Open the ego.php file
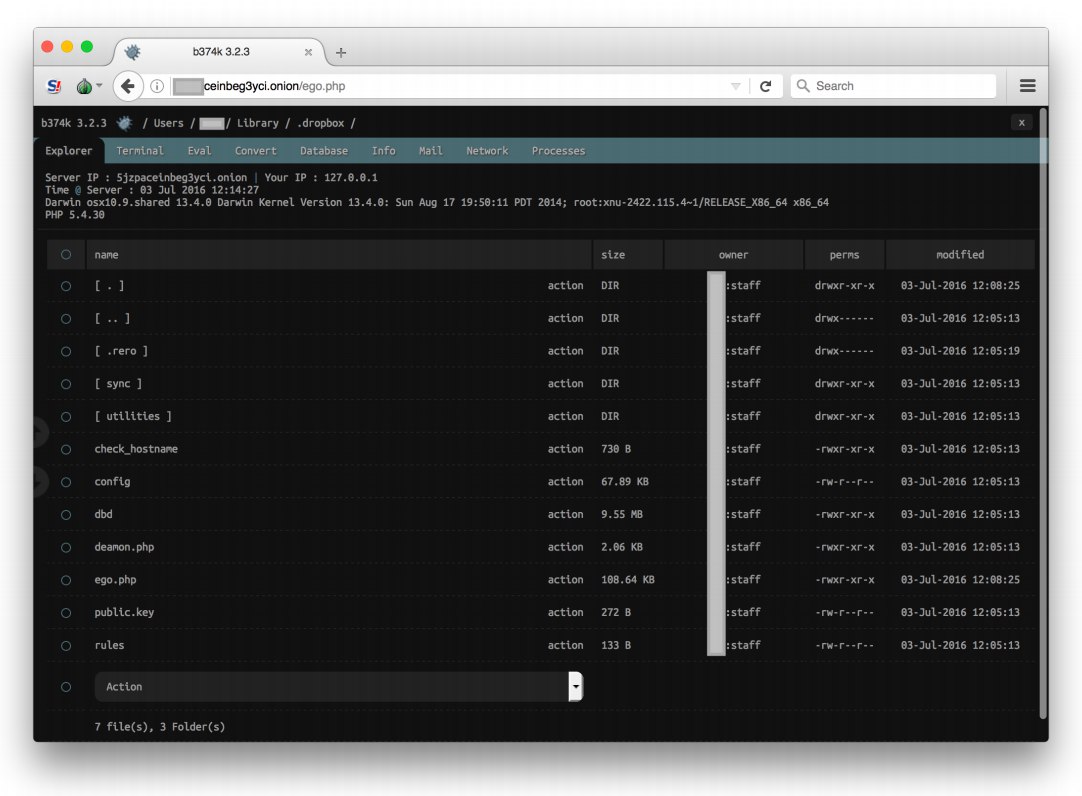 tap(115, 580)
